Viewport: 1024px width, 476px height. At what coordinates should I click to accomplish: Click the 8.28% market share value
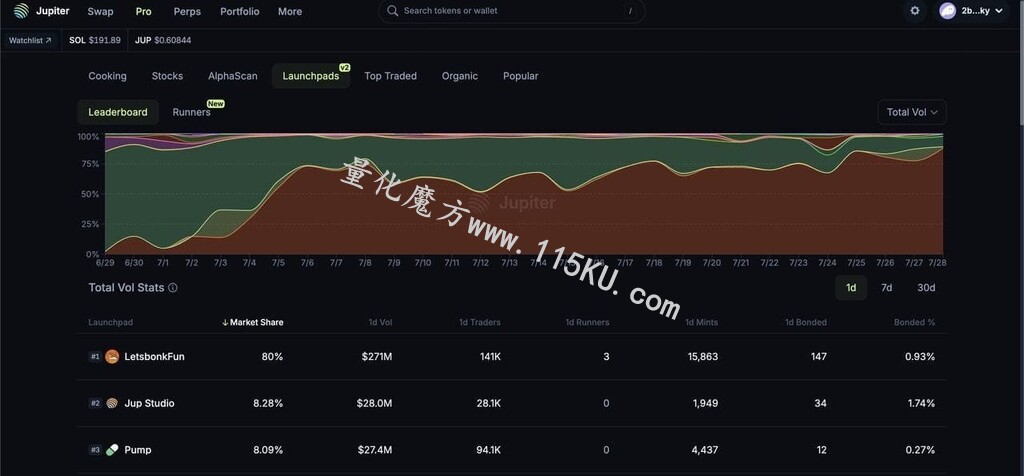tap(268, 404)
